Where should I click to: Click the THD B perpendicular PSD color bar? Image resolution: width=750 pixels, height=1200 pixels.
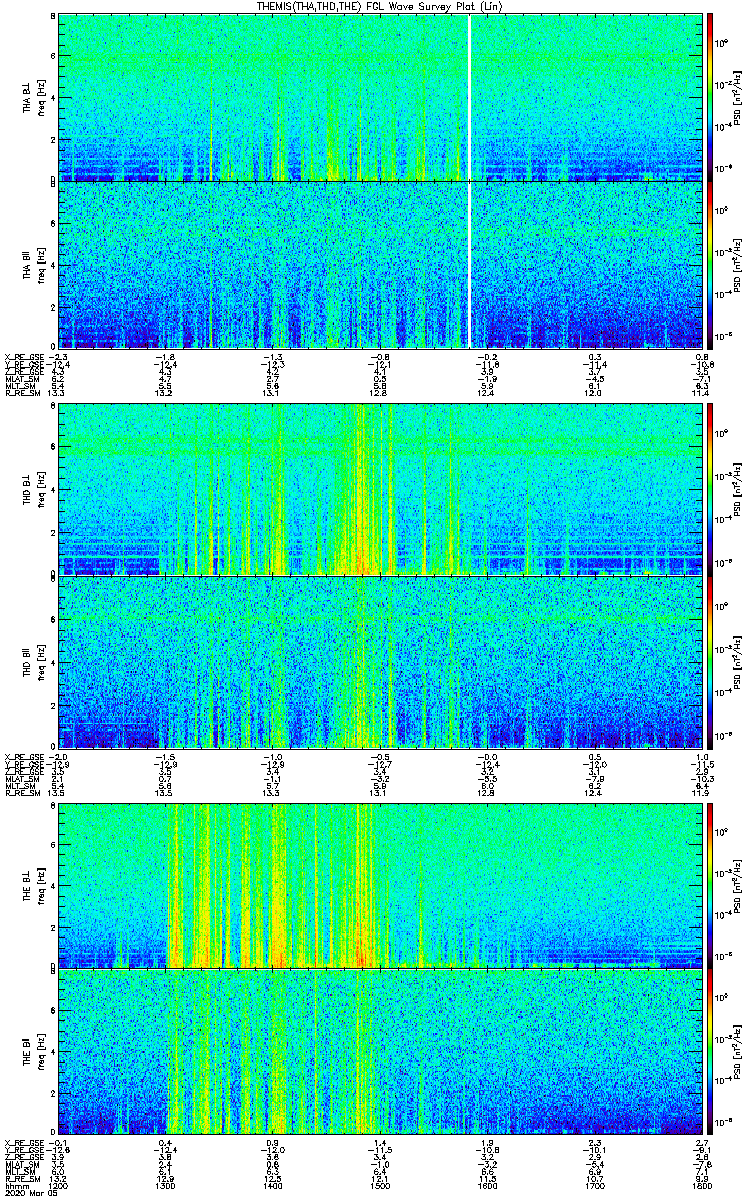[710, 488]
